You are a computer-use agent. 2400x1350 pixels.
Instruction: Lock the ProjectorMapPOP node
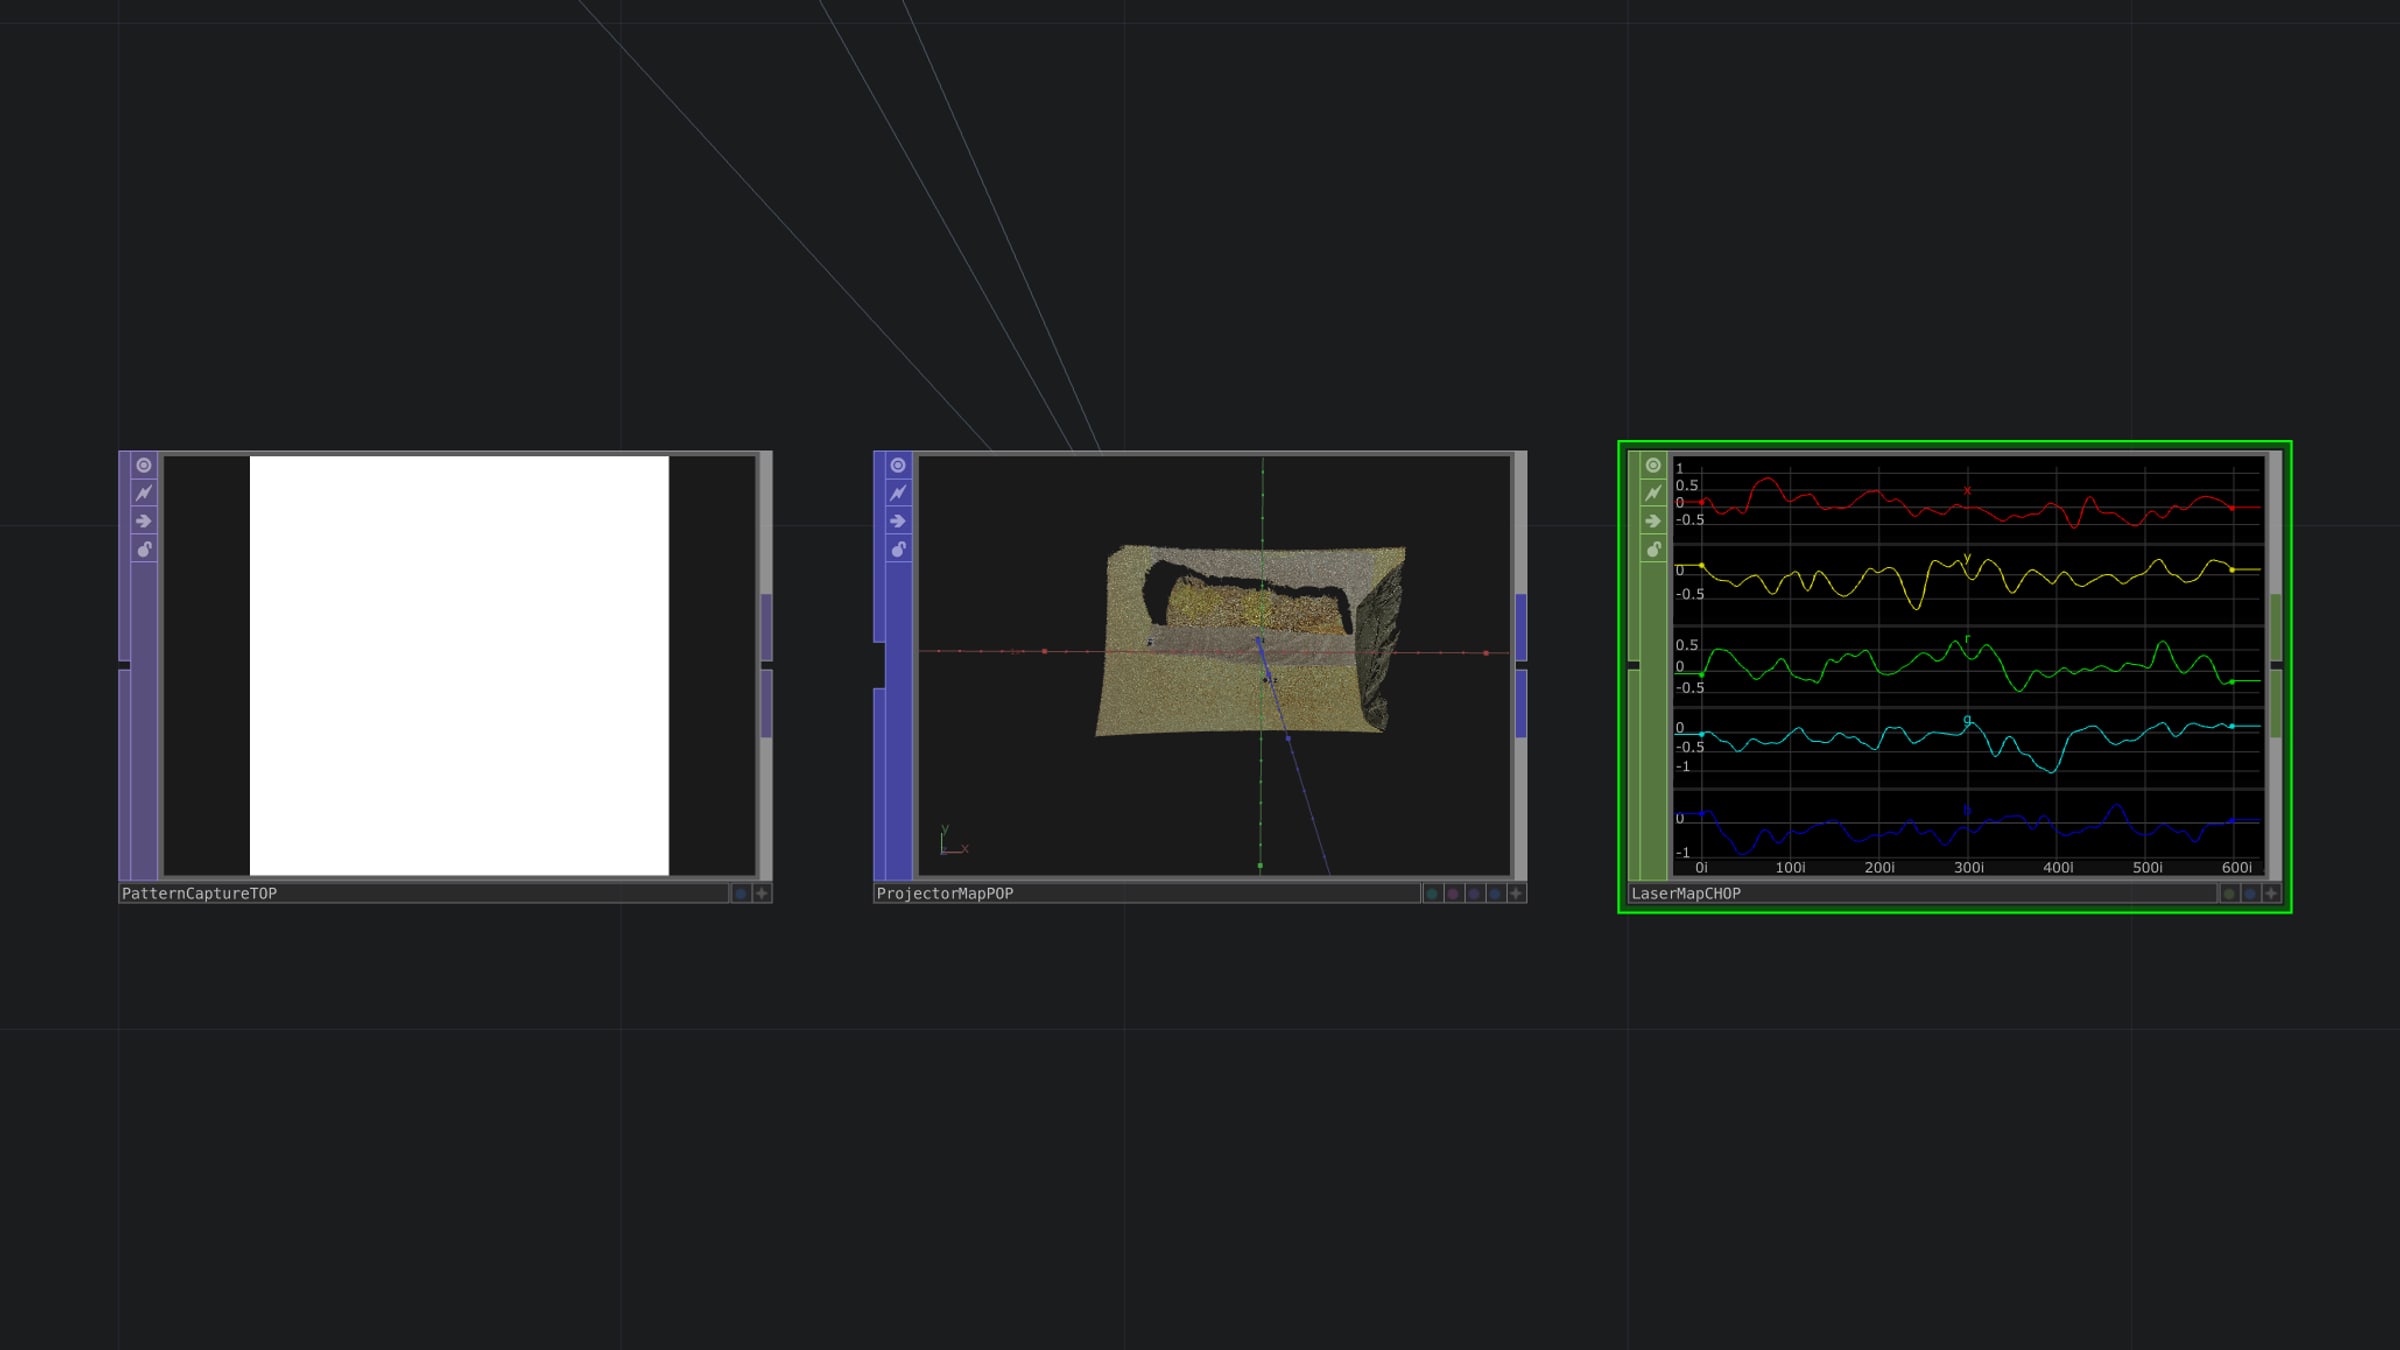(x=898, y=549)
